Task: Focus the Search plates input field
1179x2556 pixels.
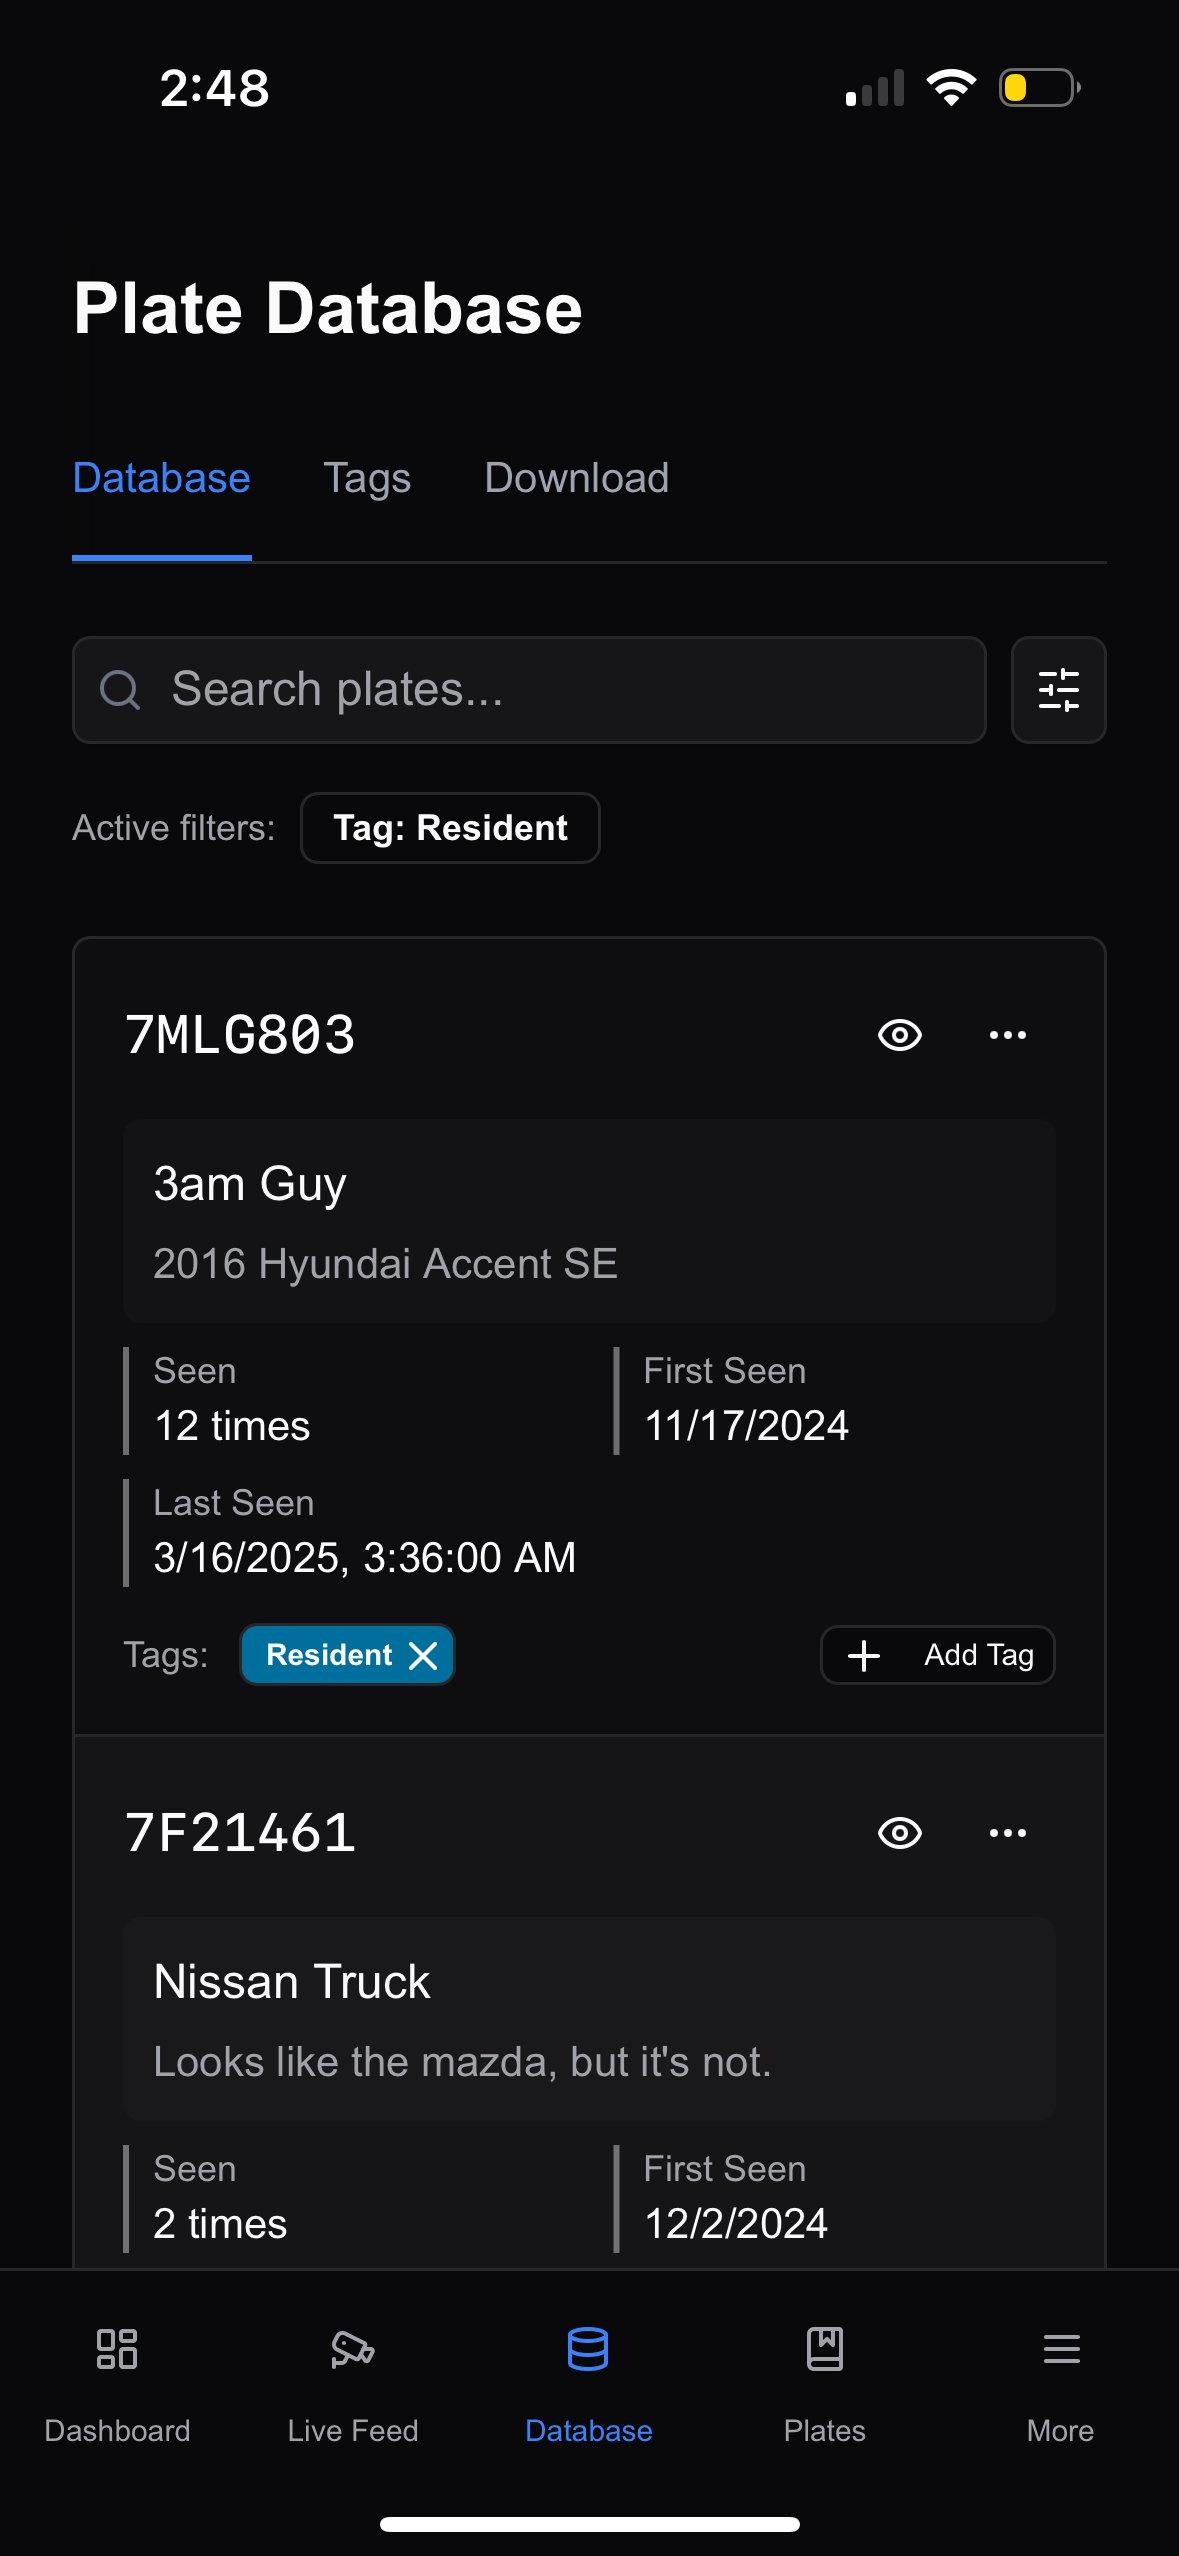Action: [x=529, y=690]
